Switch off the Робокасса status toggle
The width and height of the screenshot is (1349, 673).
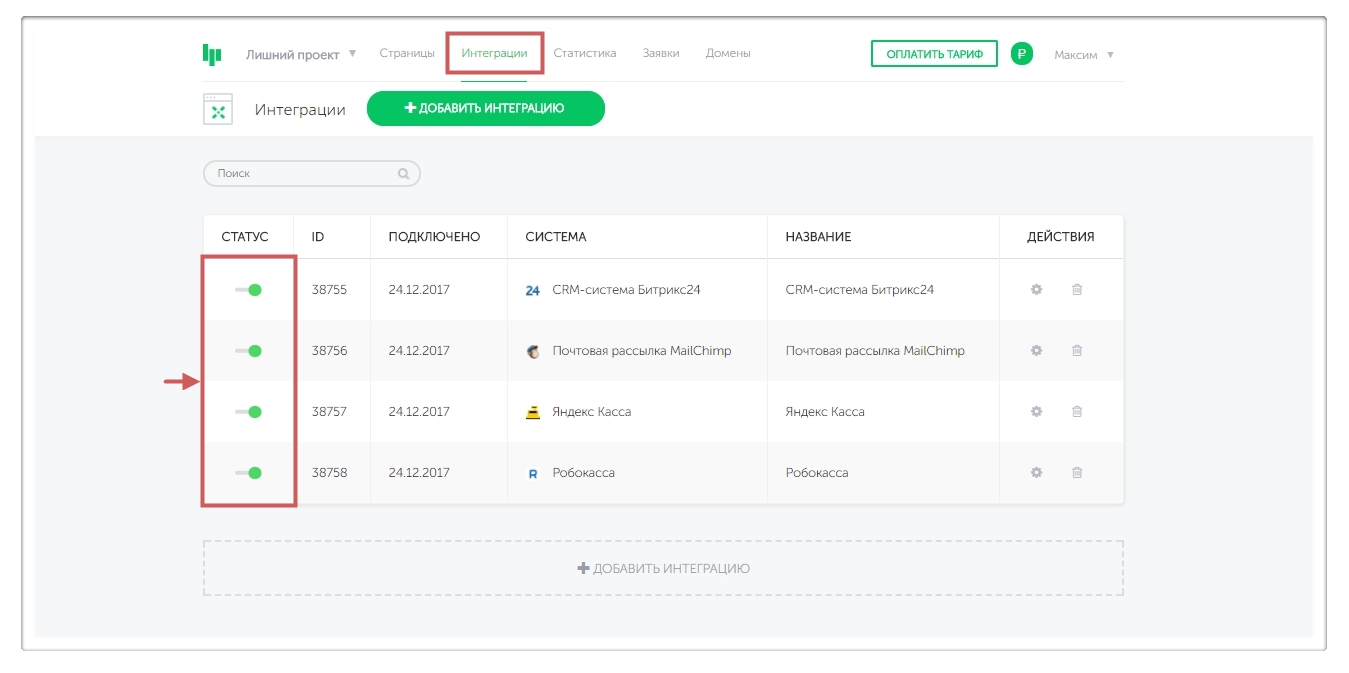[248, 473]
